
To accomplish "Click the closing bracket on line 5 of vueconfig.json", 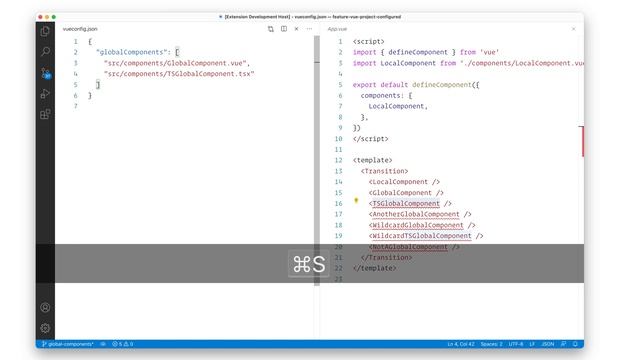I will point(98,84).
